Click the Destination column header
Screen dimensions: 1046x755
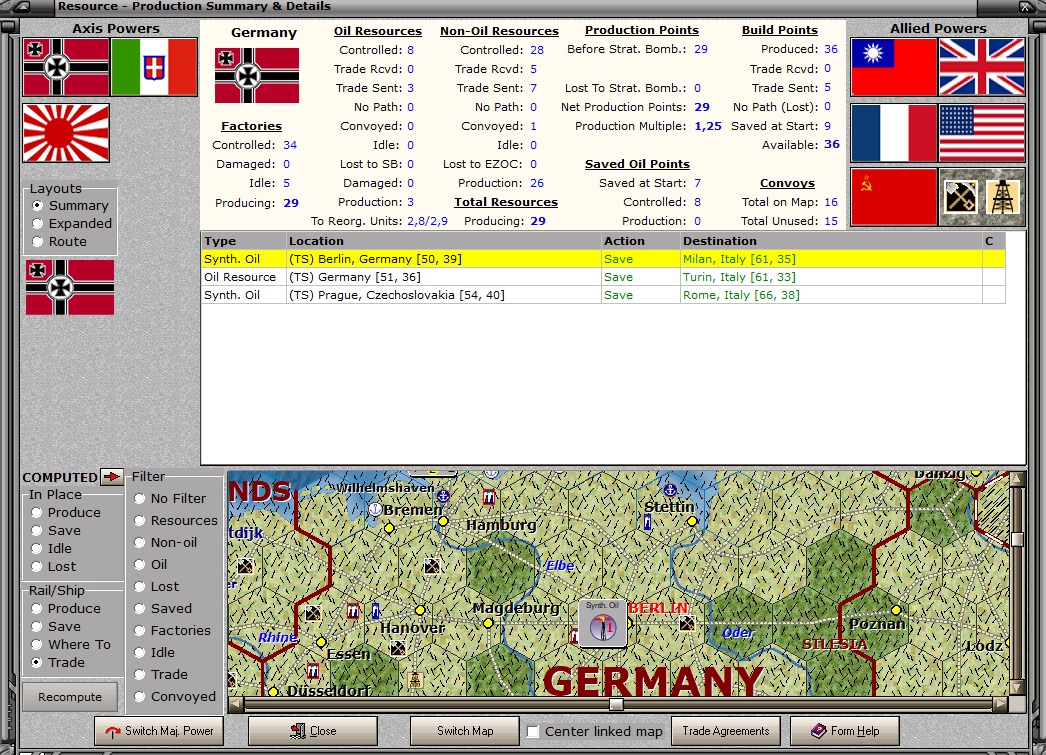(x=831, y=241)
